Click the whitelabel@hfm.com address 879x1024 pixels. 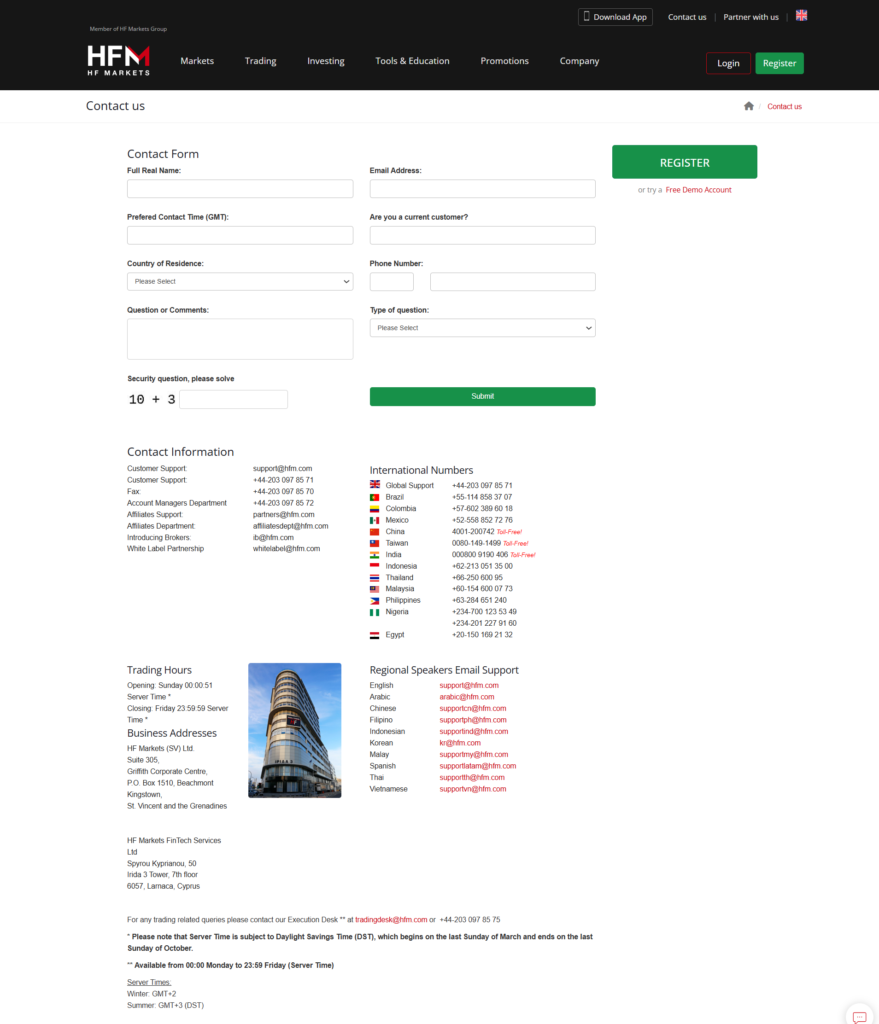(x=287, y=549)
